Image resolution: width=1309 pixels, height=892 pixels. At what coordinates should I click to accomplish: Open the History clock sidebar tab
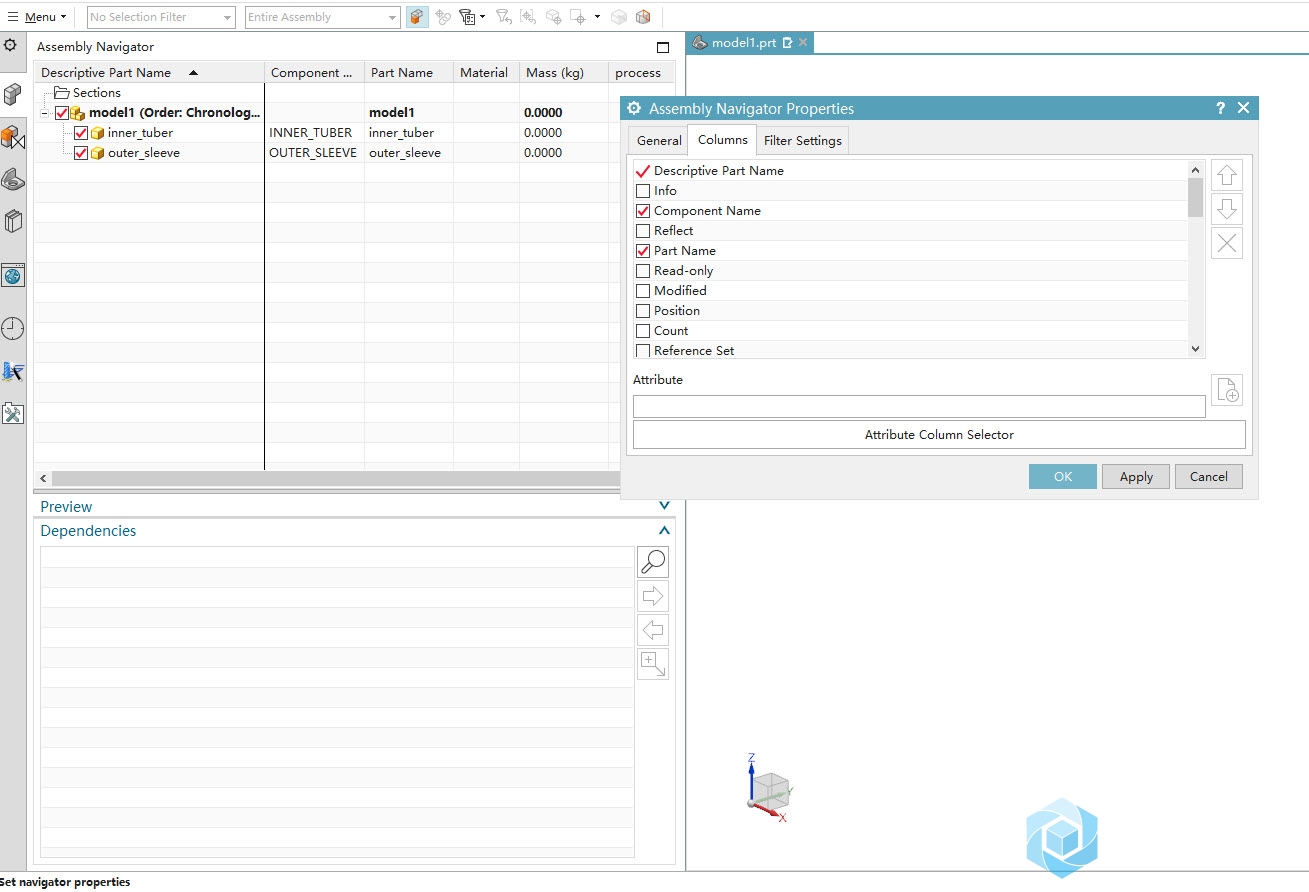[x=12, y=329]
